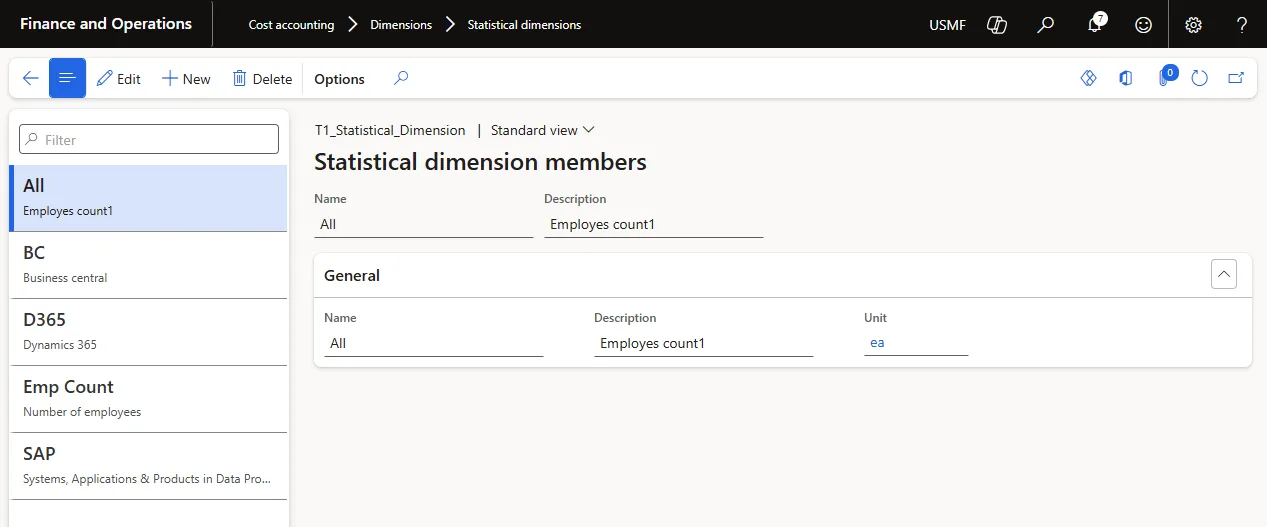
Task: Select the SAP list item
Action: coord(148,466)
